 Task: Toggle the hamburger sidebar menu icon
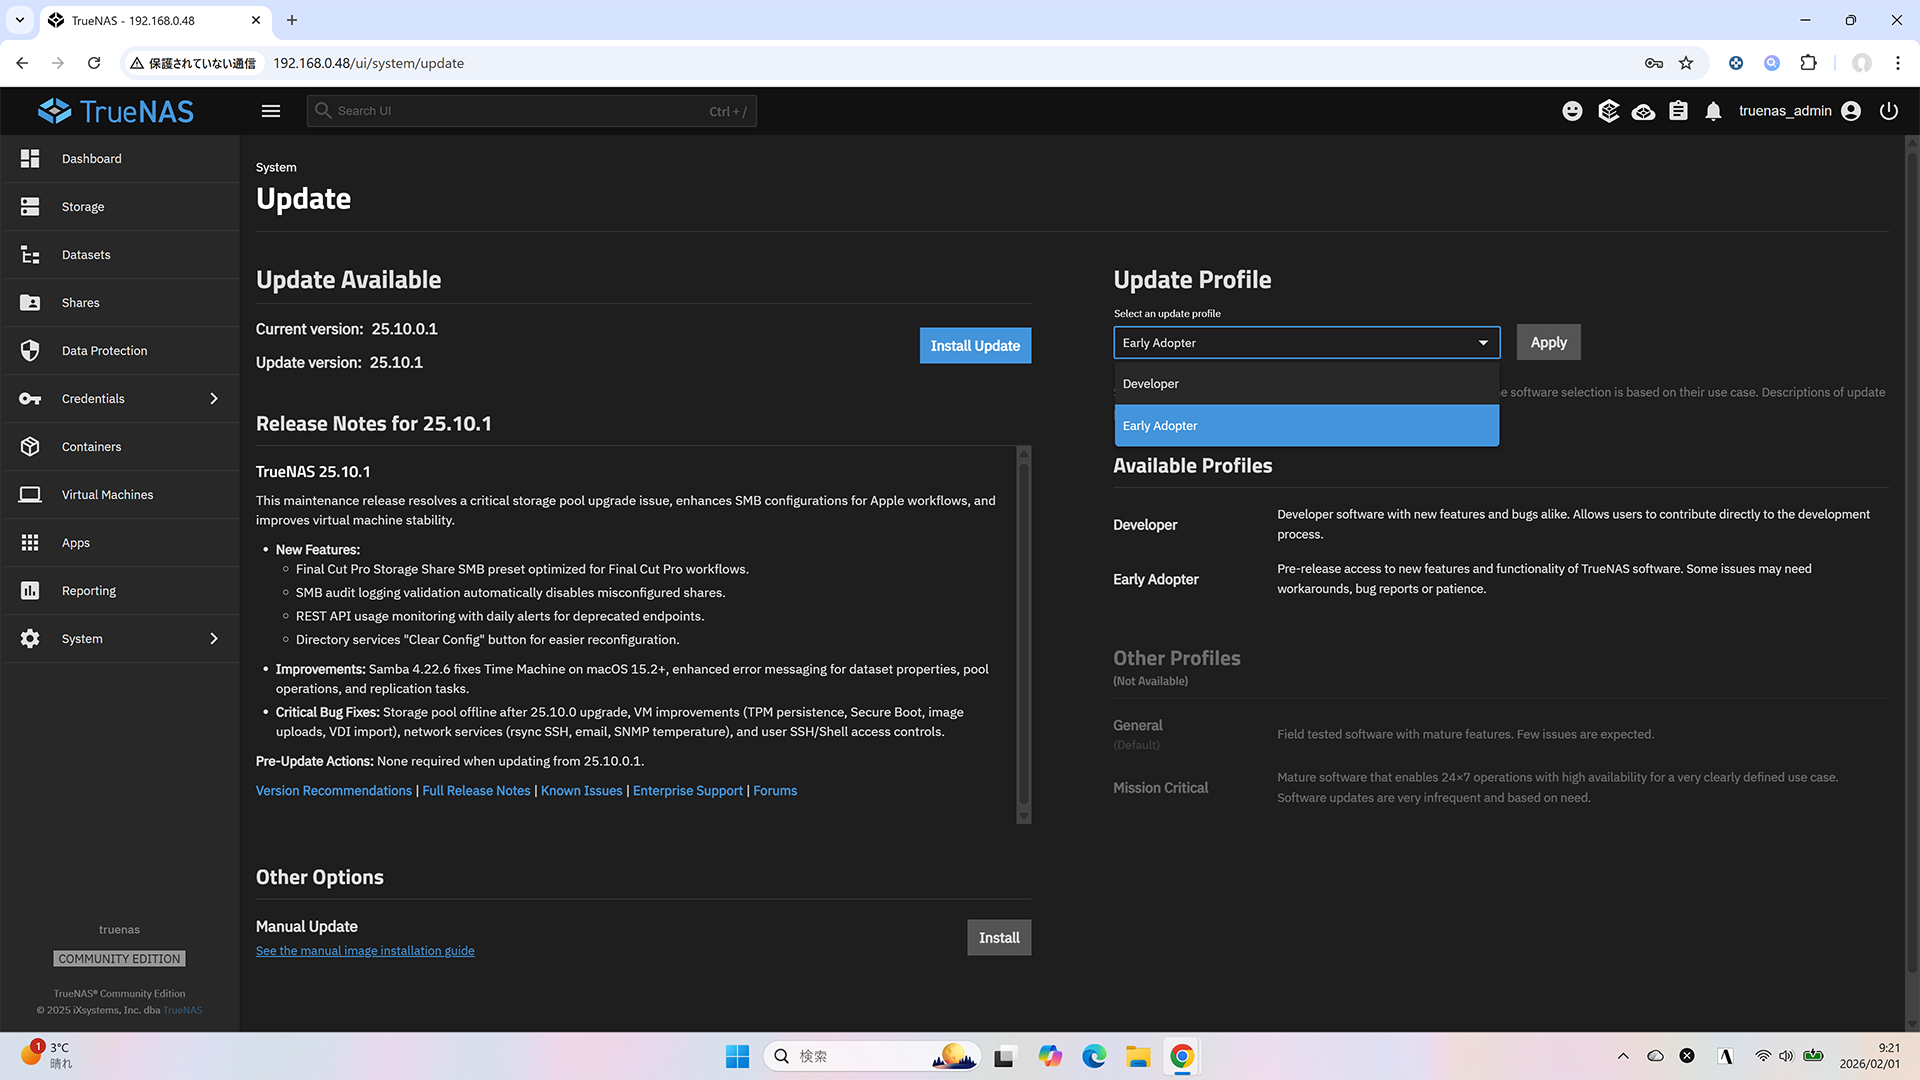pyautogui.click(x=271, y=111)
